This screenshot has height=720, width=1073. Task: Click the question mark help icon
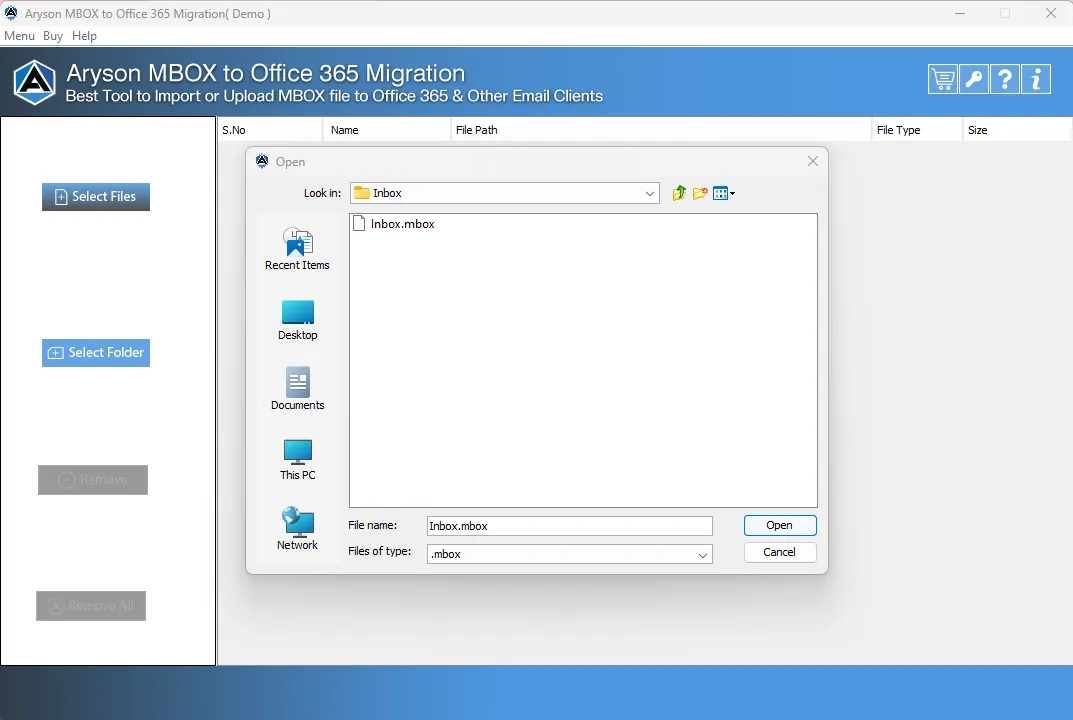1005,79
